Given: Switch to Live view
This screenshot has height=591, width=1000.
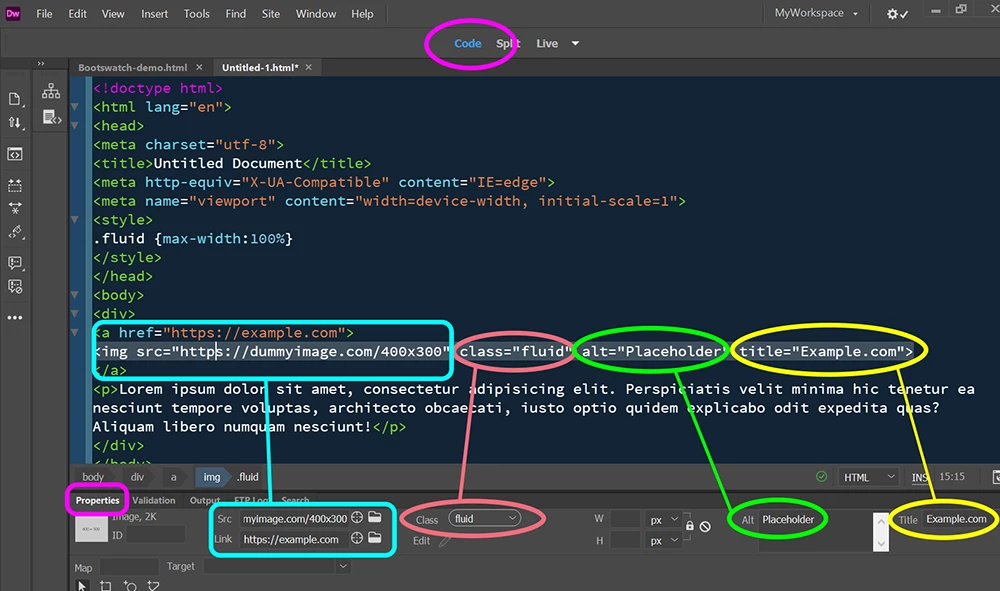Looking at the screenshot, I should click(547, 43).
